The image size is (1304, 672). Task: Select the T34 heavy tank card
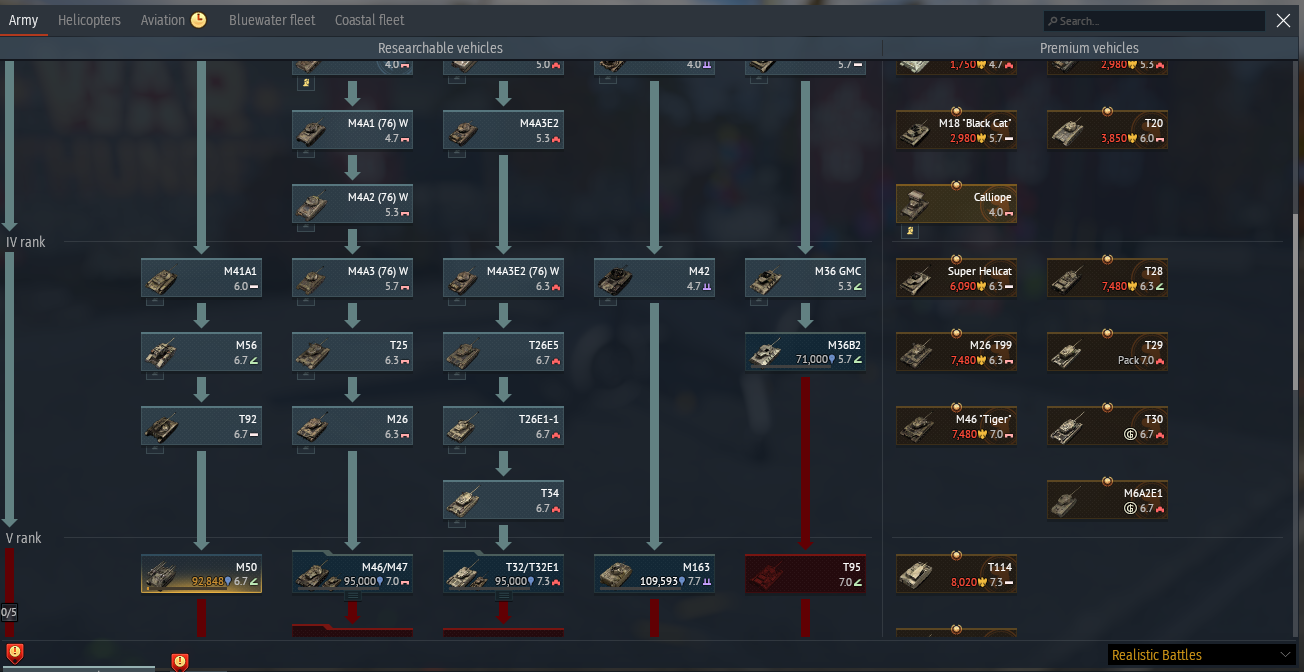pyautogui.click(x=503, y=500)
